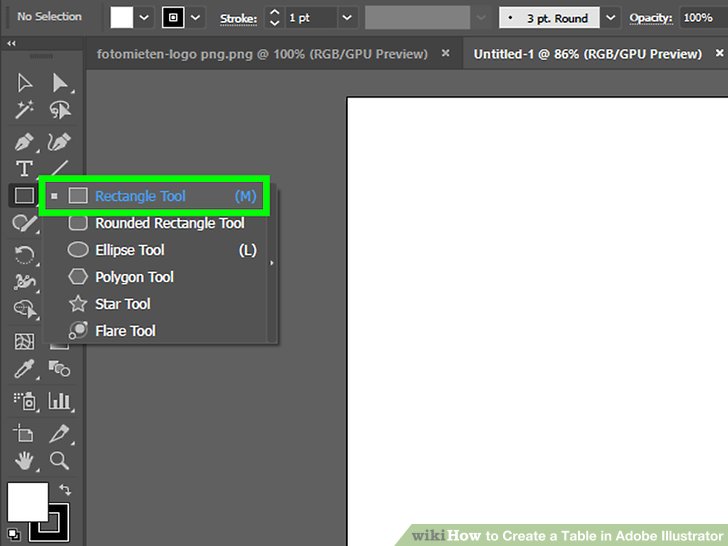Expand the stroke weight dropdown
The height and width of the screenshot is (546, 728).
[x=346, y=18]
